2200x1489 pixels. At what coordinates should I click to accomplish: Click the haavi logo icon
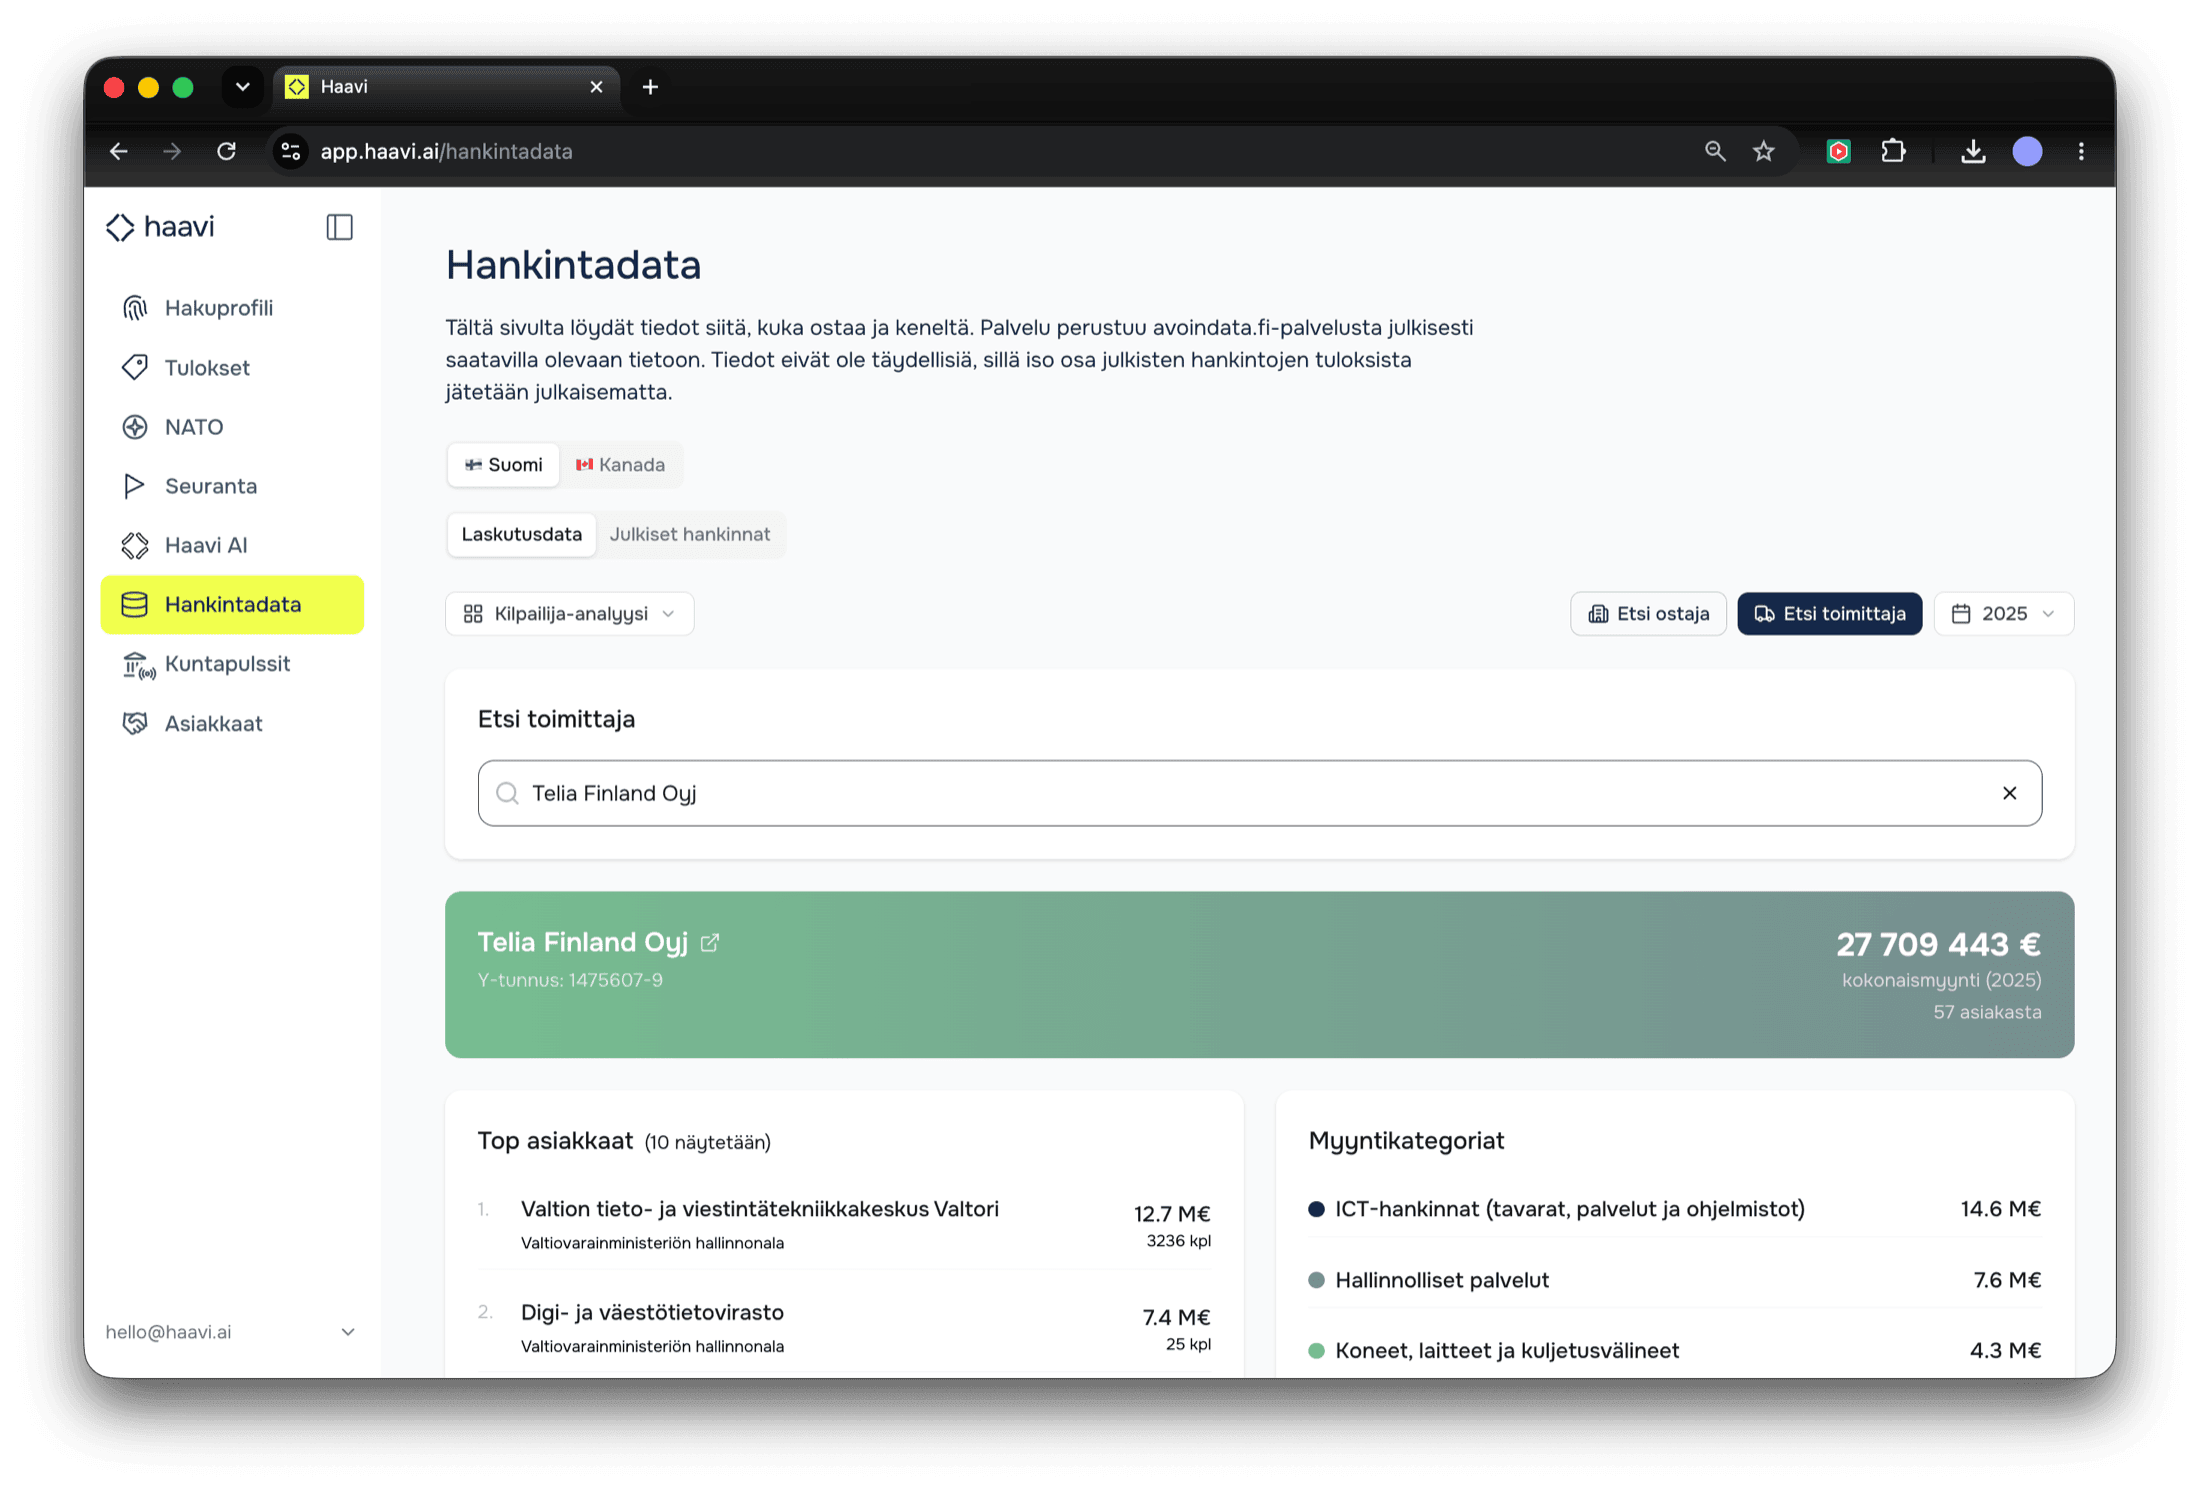point(120,227)
